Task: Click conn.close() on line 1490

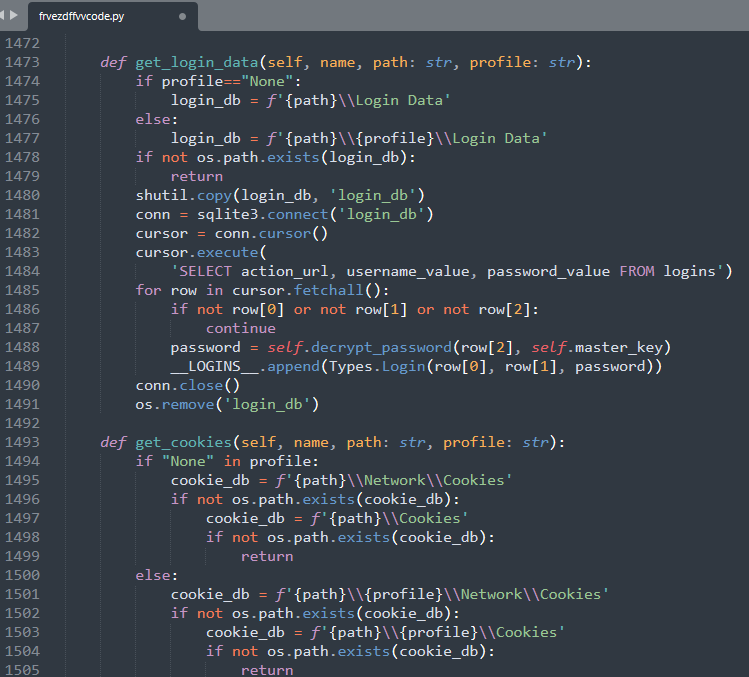Action: [x=188, y=386]
